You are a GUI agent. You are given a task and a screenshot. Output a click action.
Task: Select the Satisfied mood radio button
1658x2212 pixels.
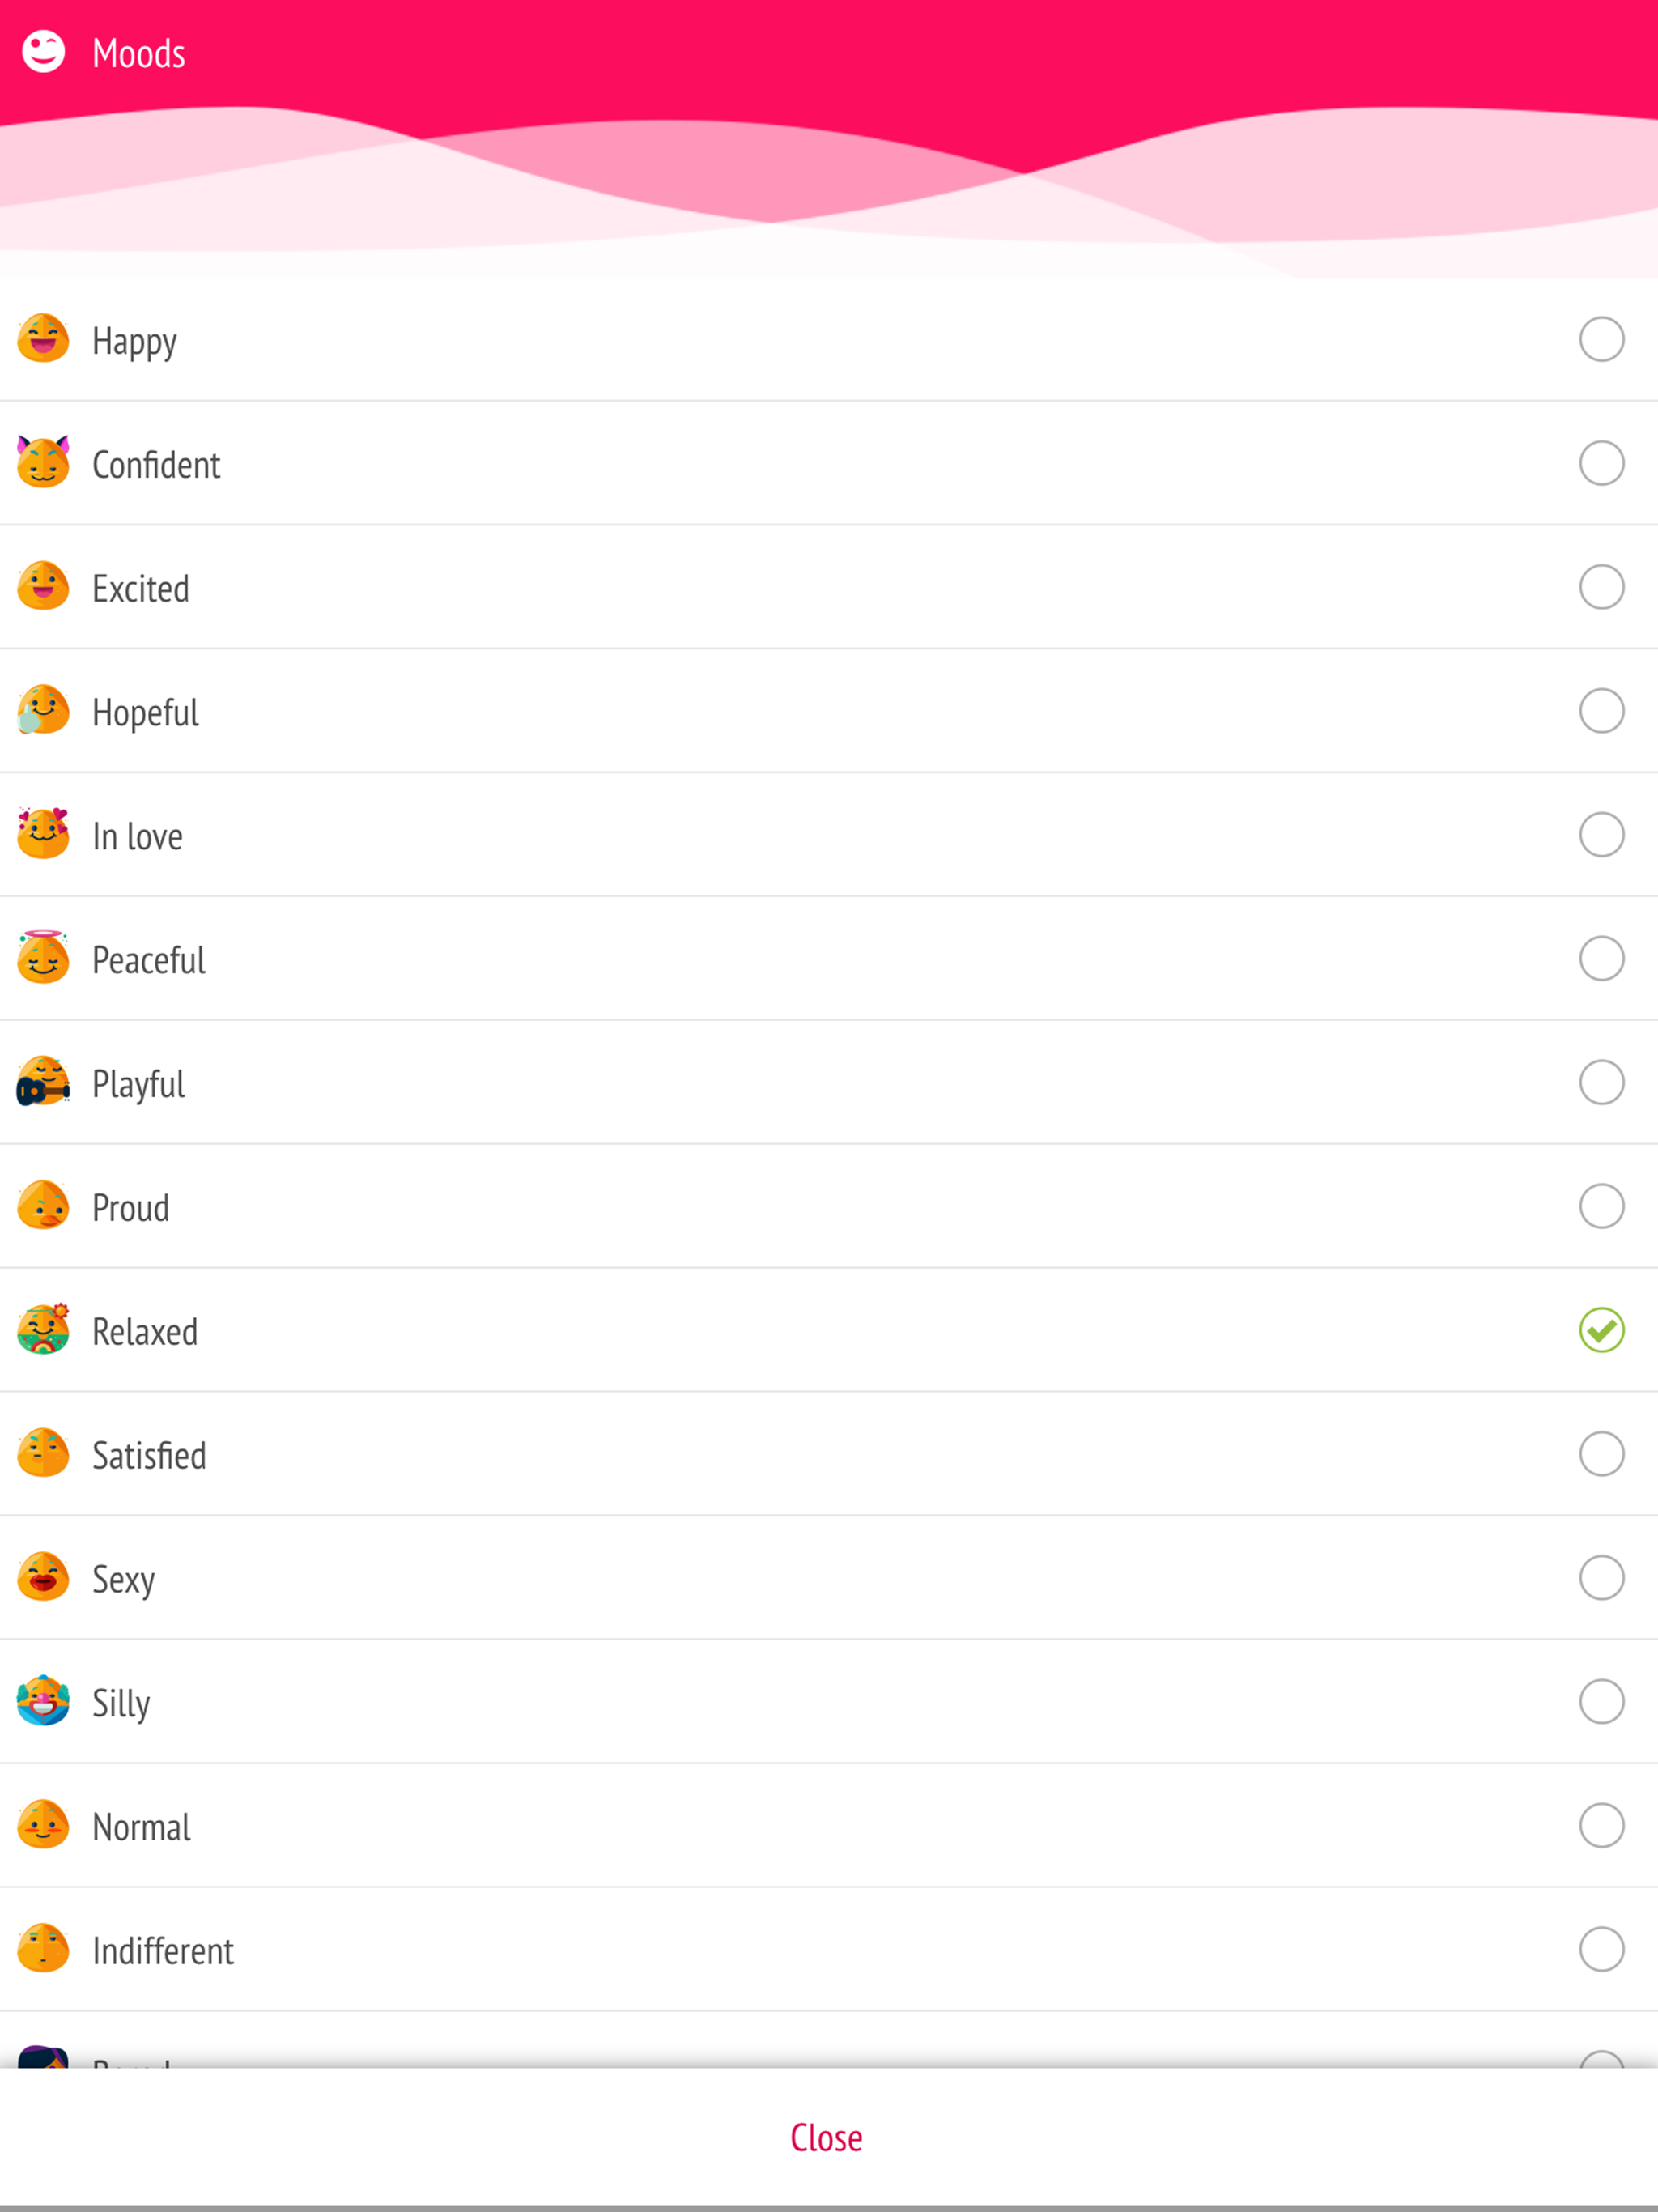click(1602, 1453)
